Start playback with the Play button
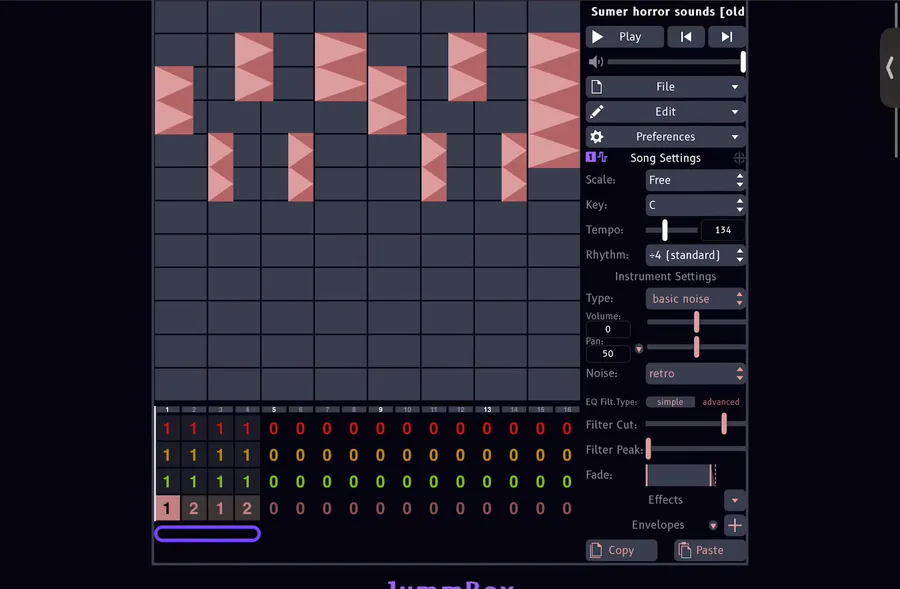Viewport: 900px width, 589px height. (x=624, y=37)
